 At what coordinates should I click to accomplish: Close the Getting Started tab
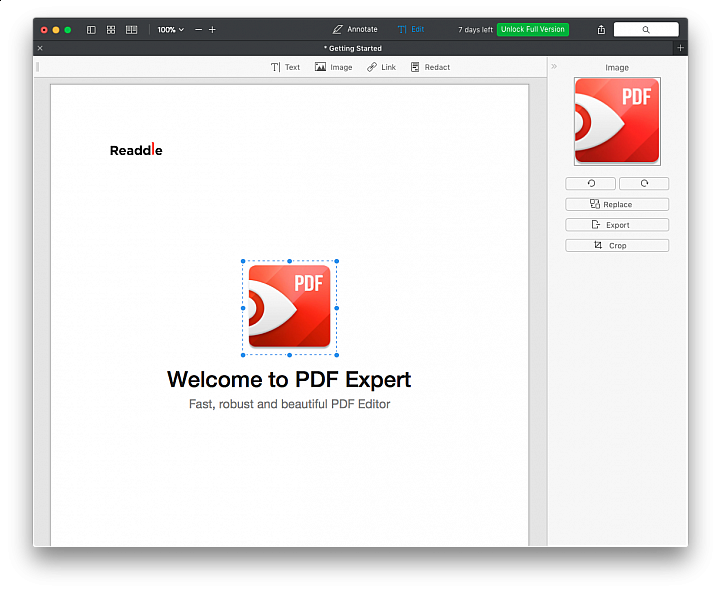click(x=40, y=48)
